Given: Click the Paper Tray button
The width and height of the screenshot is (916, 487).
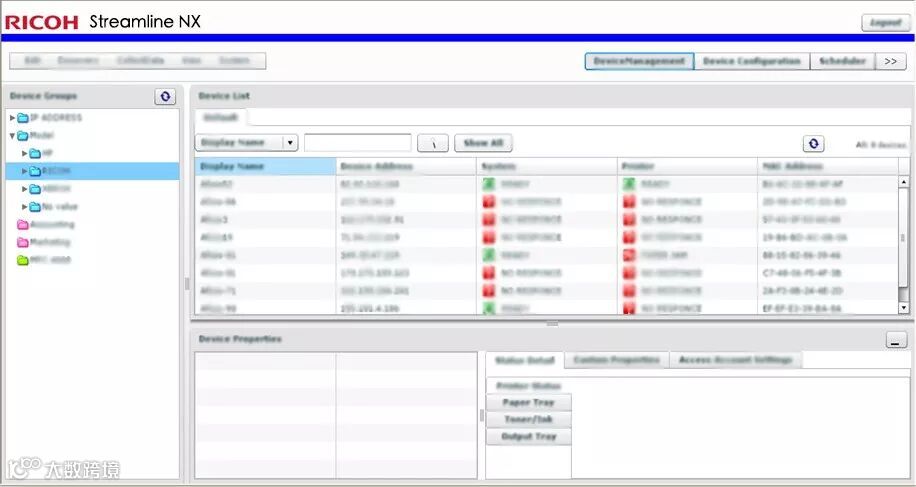Looking at the screenshot, I should pyautogui.click(x=529, y=402).
